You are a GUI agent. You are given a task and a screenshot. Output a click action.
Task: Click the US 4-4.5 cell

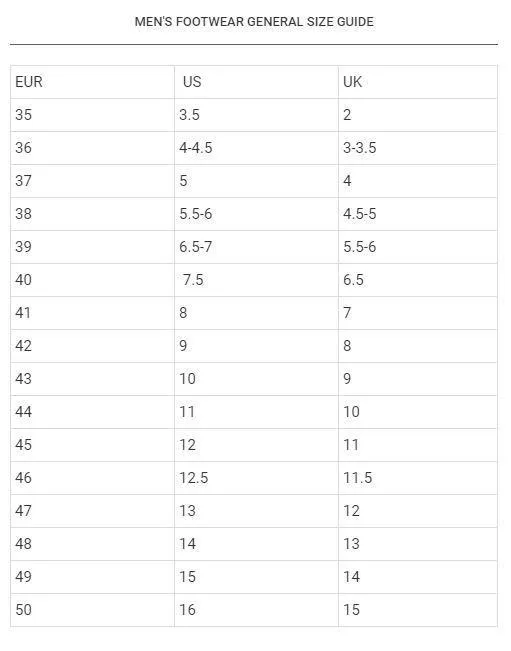pos(256,148)
